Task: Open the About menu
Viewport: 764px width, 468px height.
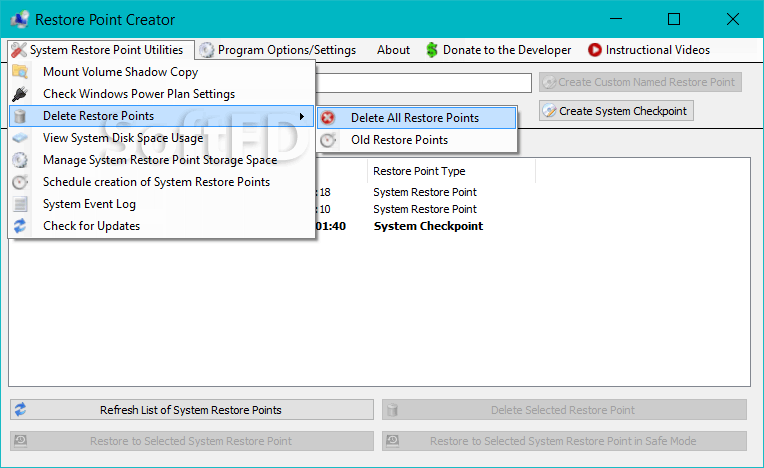Action: [x=393, y=50]
